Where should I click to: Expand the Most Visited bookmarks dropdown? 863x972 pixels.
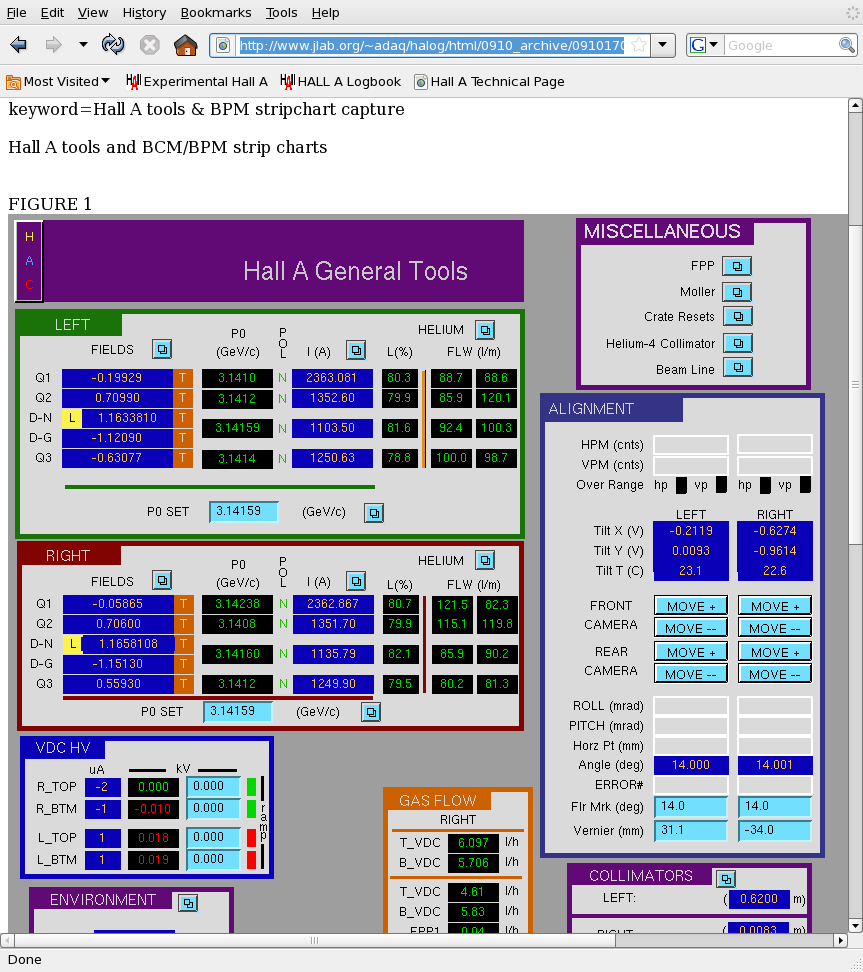pyautogui.click(x=105, y=81)
